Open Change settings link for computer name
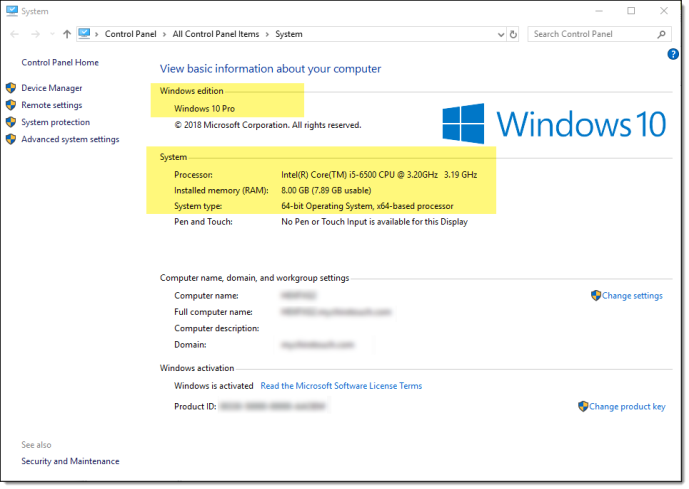 click(632, 296)
